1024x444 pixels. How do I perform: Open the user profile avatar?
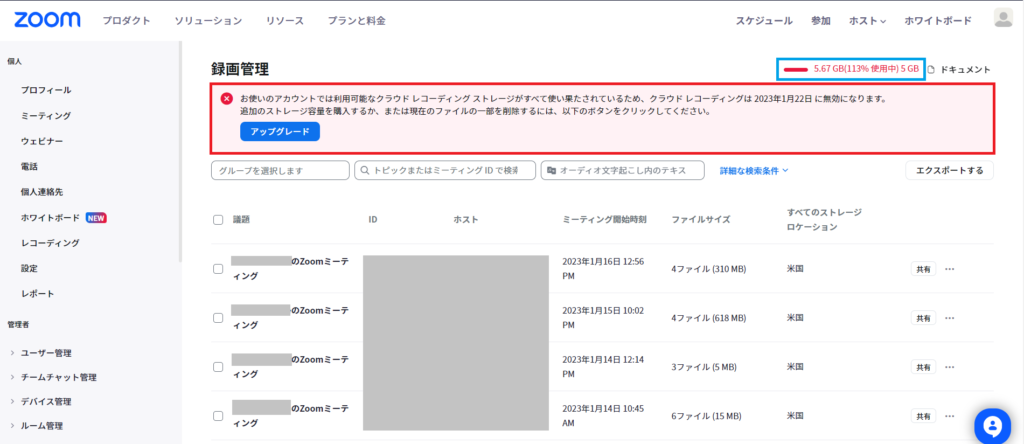pos(1002,19)
